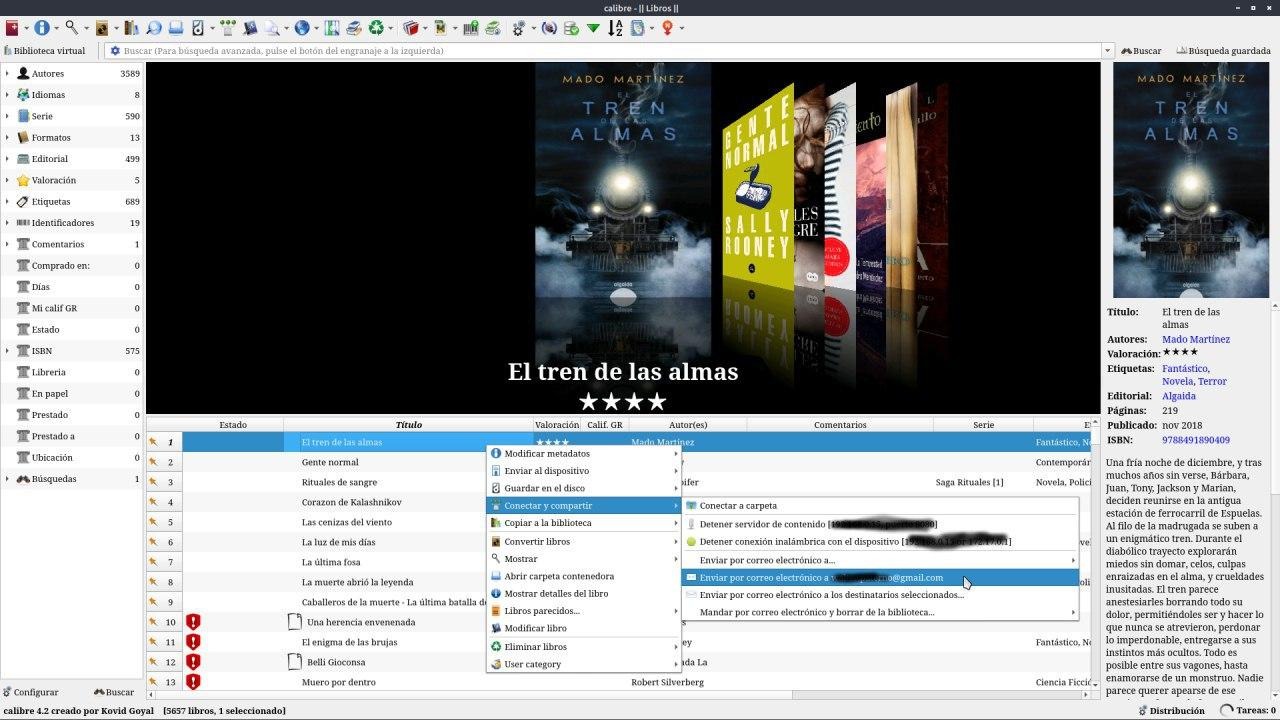Choose Mostrar detalles del libro

tap(584, 594)
